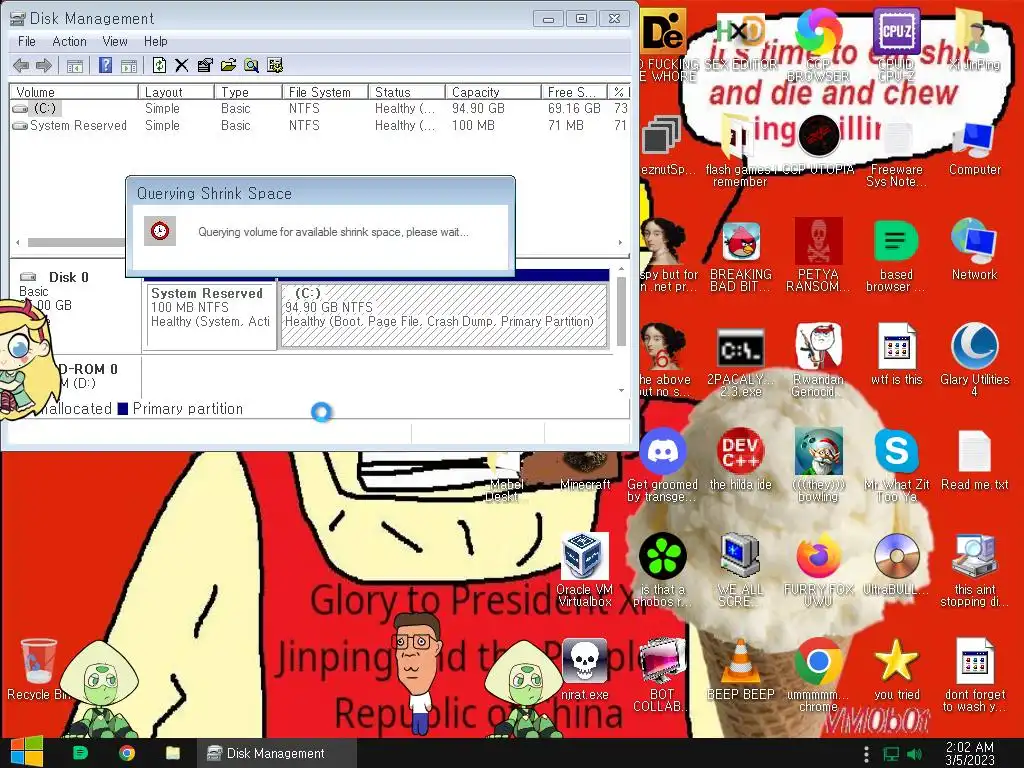Click the Back arrow in Disk Management toolbar
1024x768 pixels.
(x=21, y=65)
